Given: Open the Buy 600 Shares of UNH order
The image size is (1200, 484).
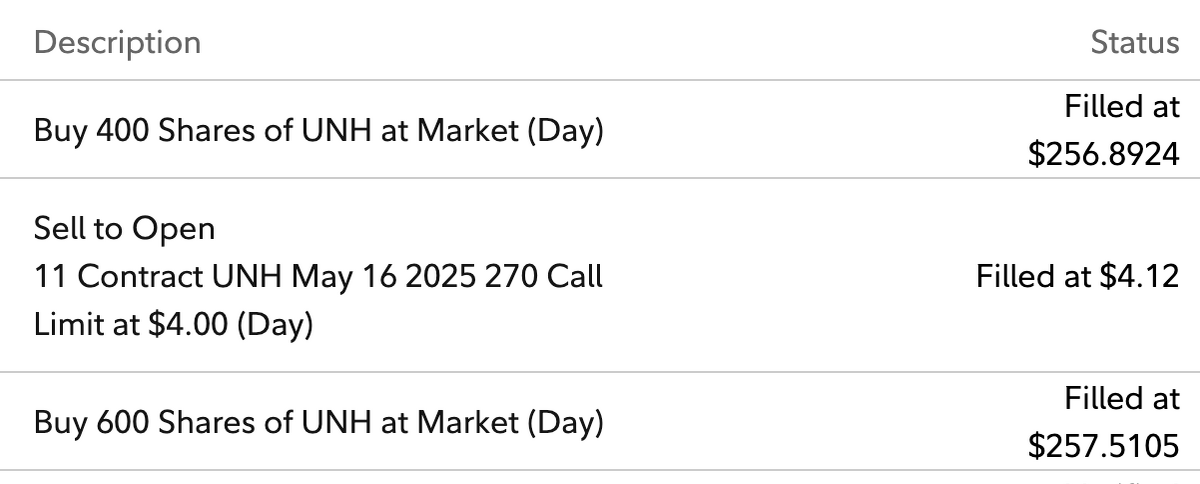Looking at the screenshot, I should coord(600,422).
